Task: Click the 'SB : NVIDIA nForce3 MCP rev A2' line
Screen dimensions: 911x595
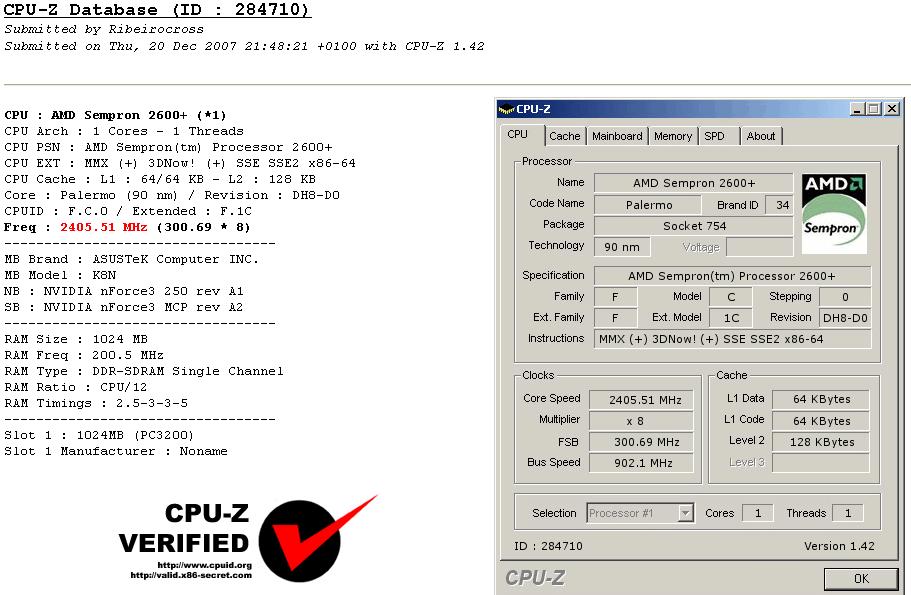Action: click(x=124, y=307)
